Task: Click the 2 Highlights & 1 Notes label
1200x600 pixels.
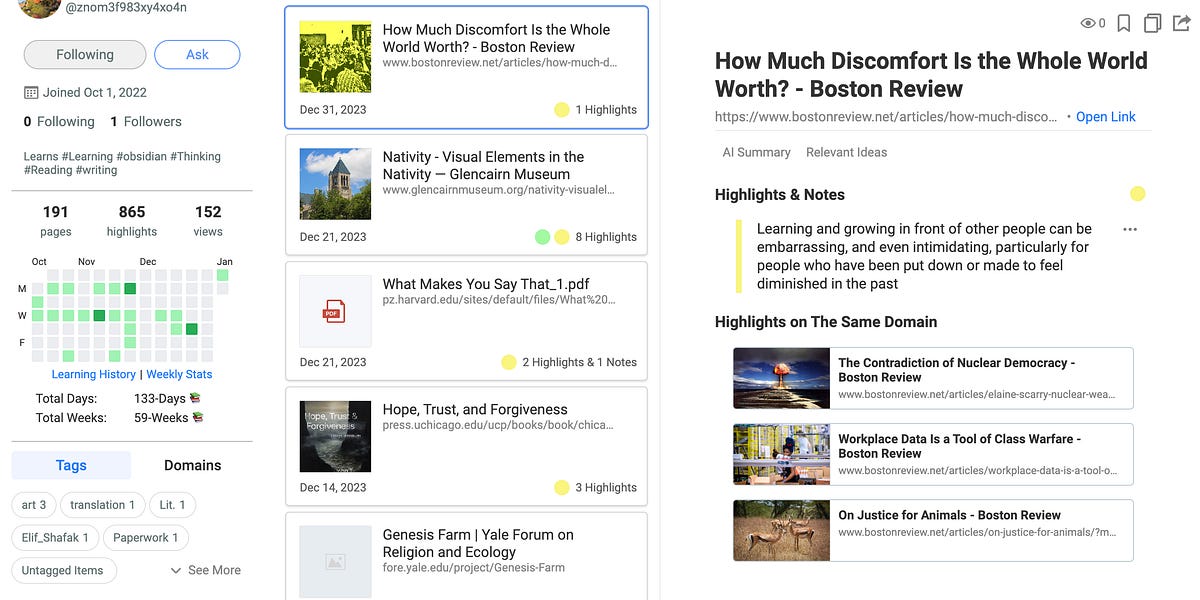Action: (580, 362)
